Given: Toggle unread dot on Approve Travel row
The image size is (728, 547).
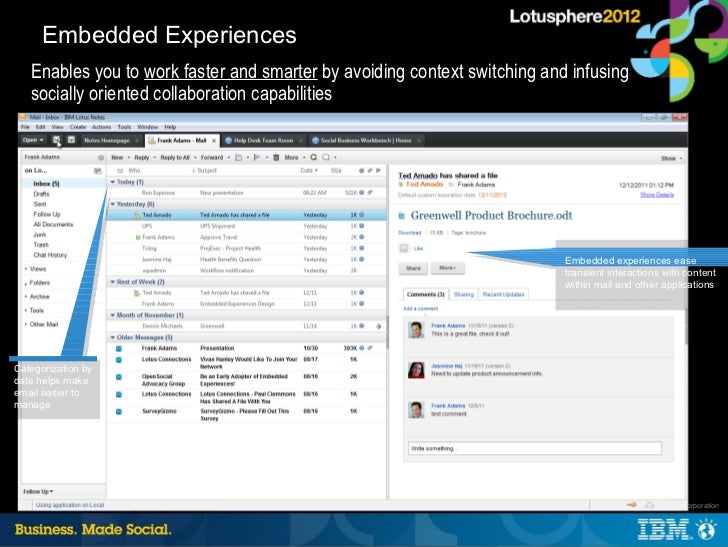Looking at the screenshot, I should pos(362,237).
